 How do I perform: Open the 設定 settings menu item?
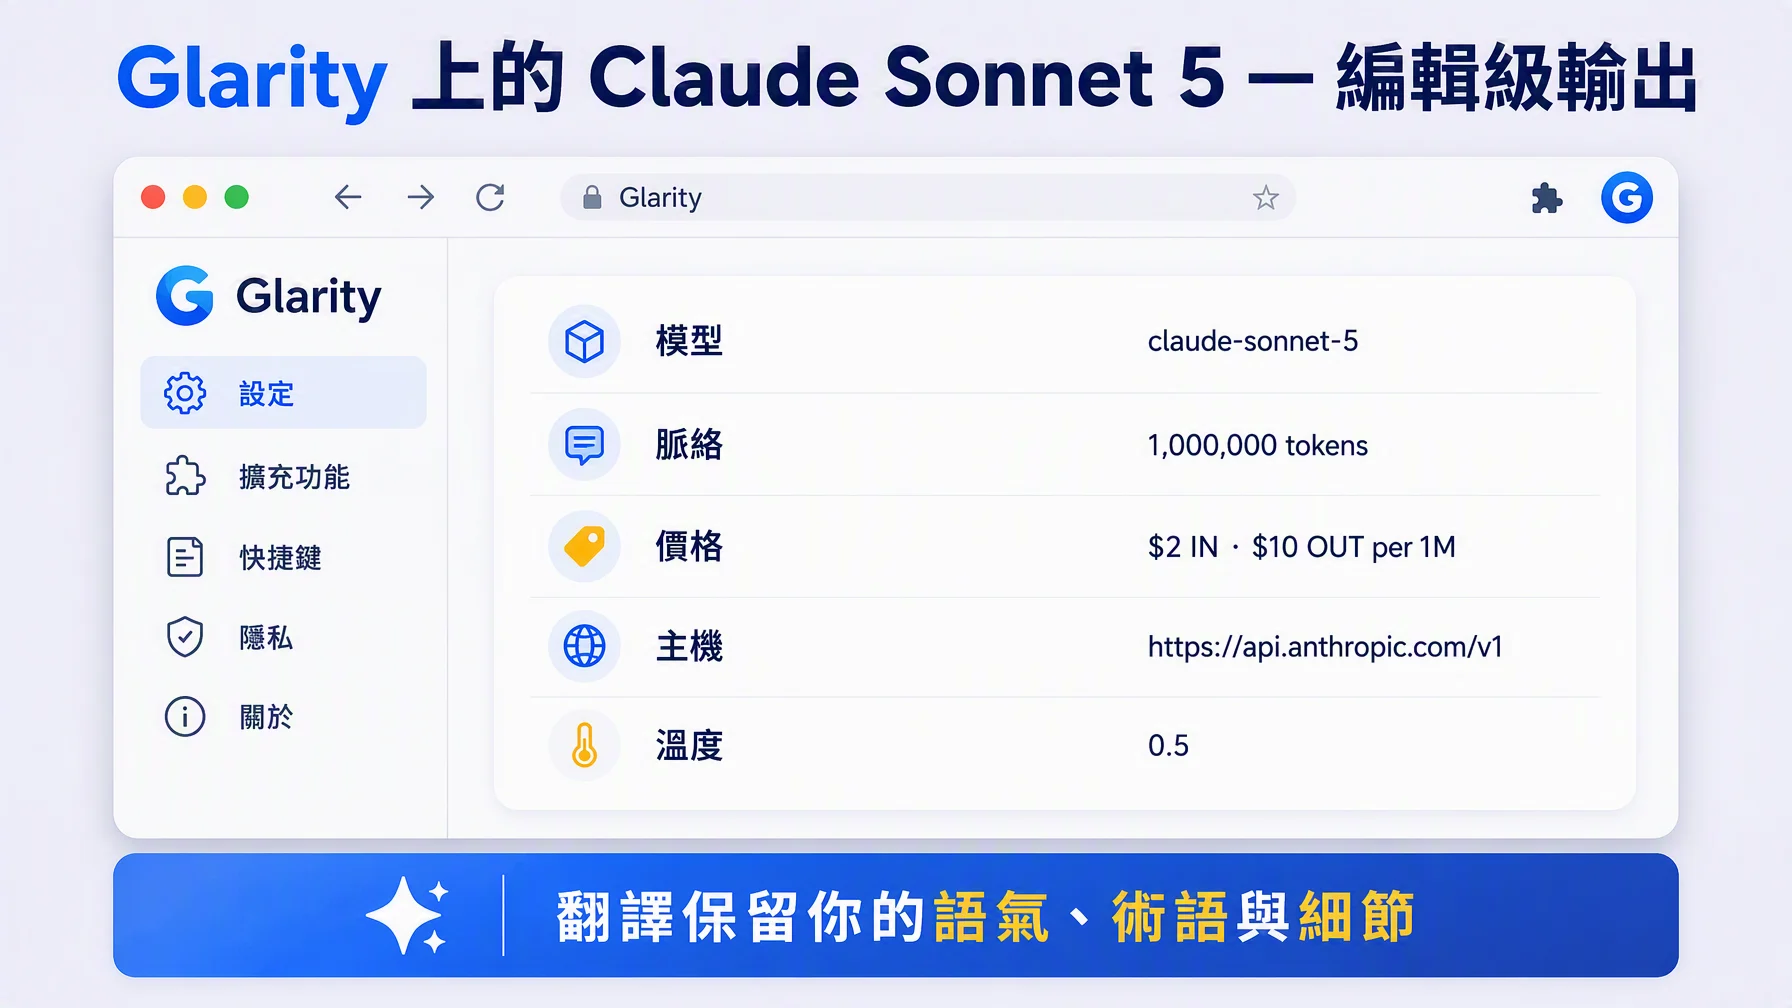click(284, 393)
